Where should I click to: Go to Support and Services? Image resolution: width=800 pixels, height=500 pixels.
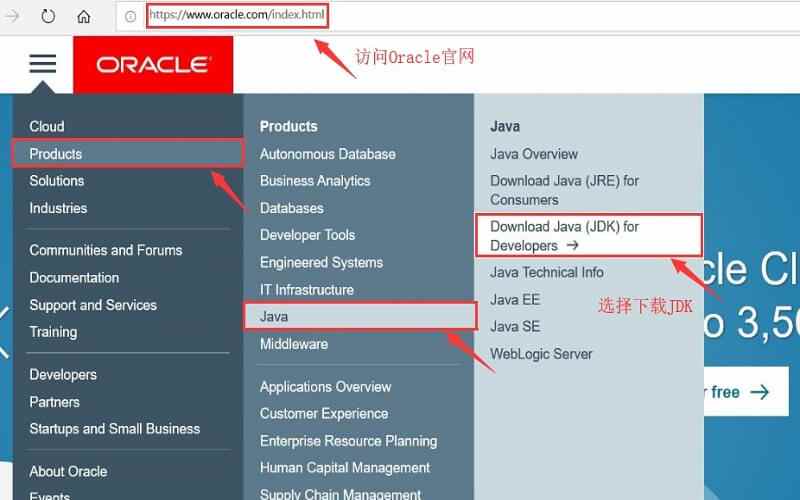pos(93,305)
